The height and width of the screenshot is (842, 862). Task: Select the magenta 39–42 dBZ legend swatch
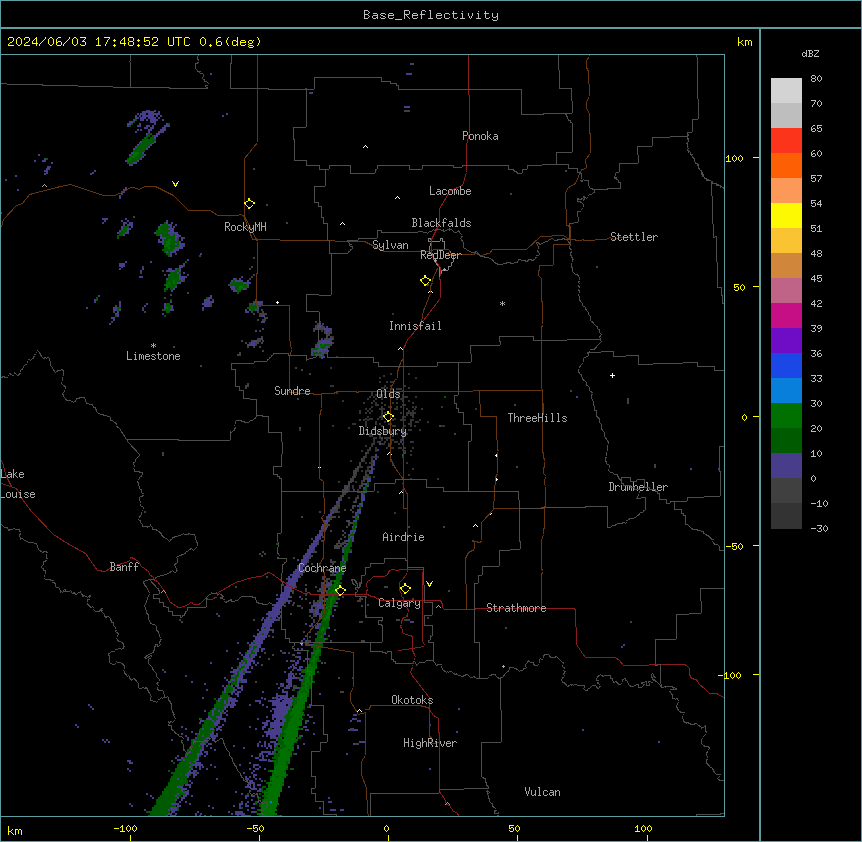786,316
